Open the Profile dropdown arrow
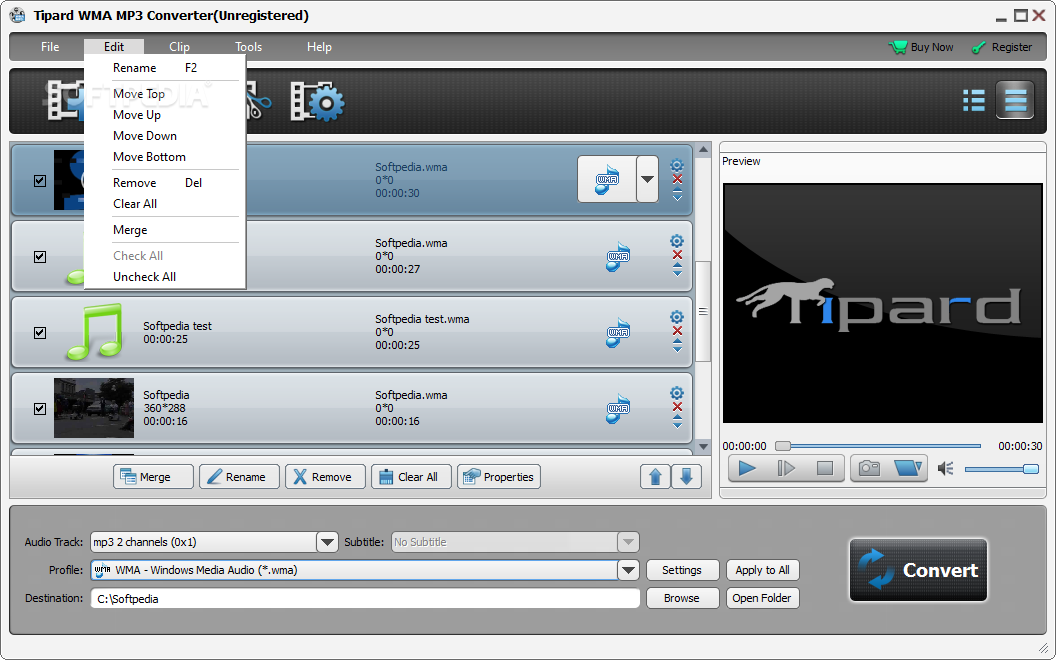The width and height of the screenshot is (1056, 660). click(x=628, y=570)
